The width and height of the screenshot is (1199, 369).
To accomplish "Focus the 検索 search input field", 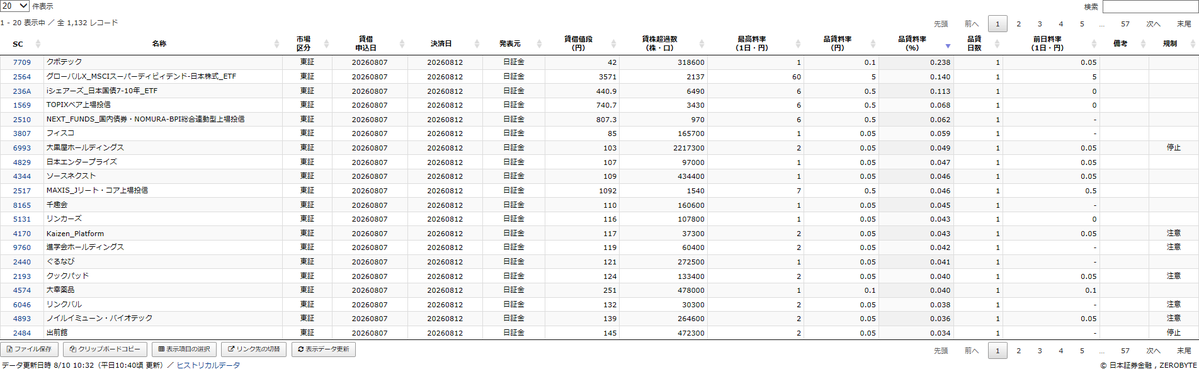I will tap(1150, 6).
